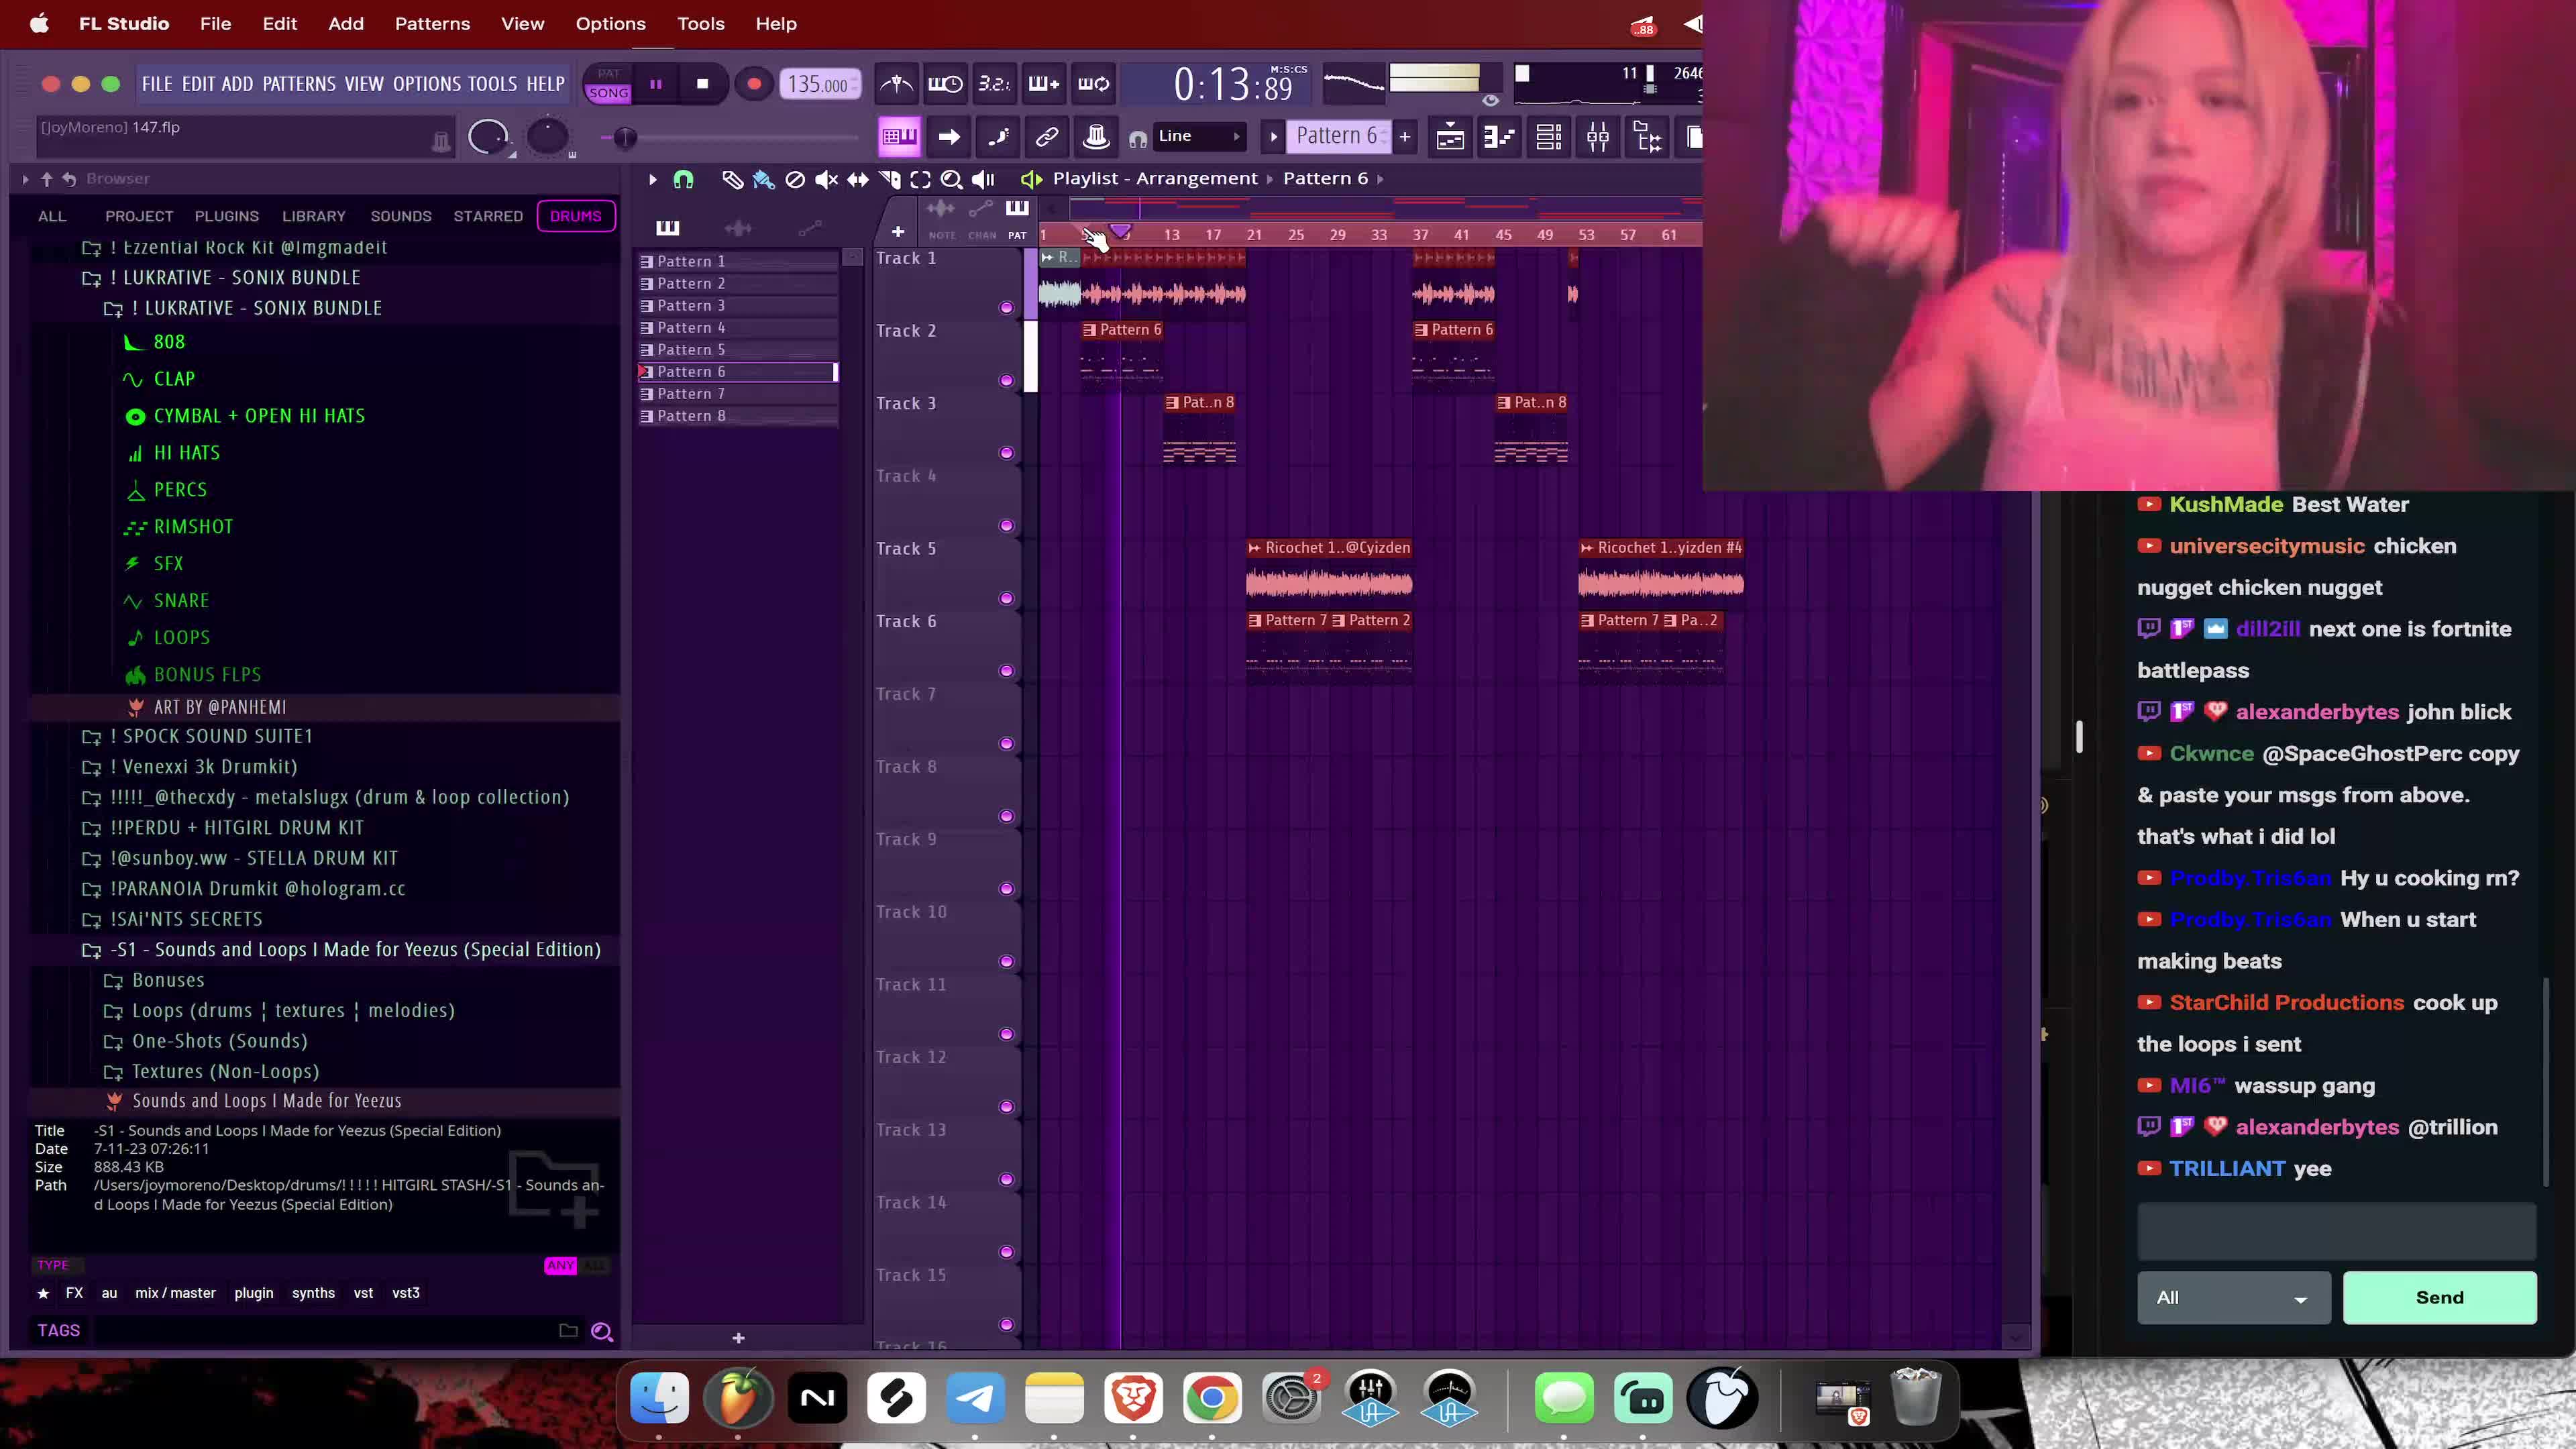Open macOS Options menu
The height and width of the screenshot is (1449, 2576).
[x=610, y=23]
